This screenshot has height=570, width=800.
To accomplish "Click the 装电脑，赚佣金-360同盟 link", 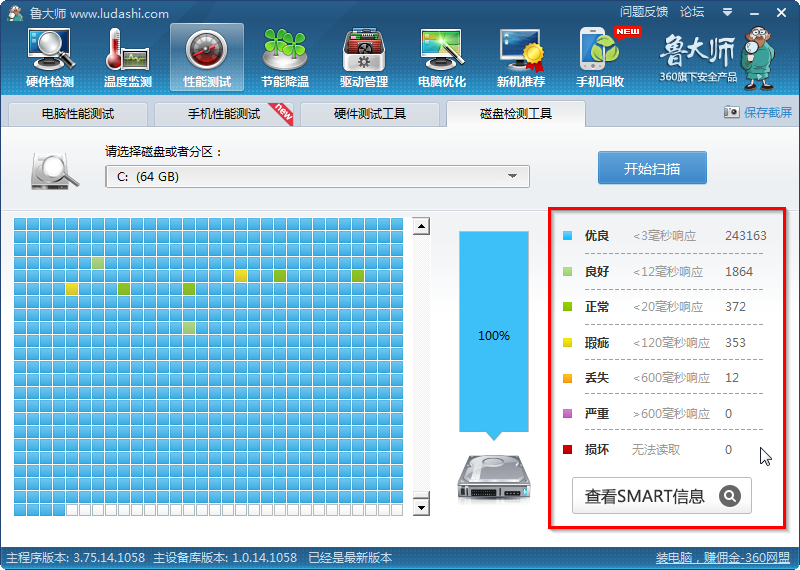I will coord(722,558).
